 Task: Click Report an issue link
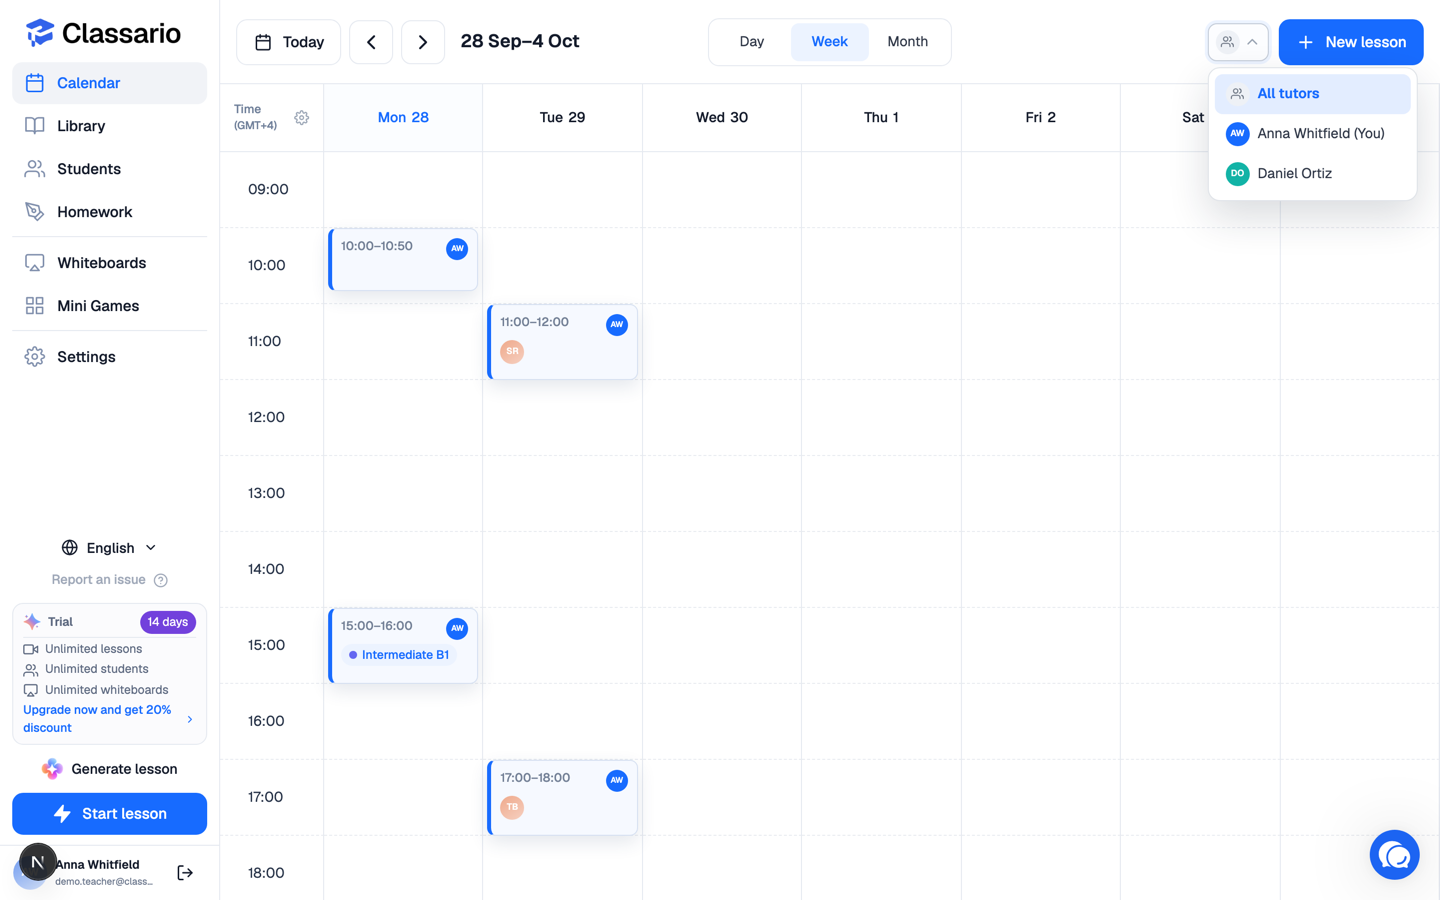pyautogui.click(x=99, y=580)
